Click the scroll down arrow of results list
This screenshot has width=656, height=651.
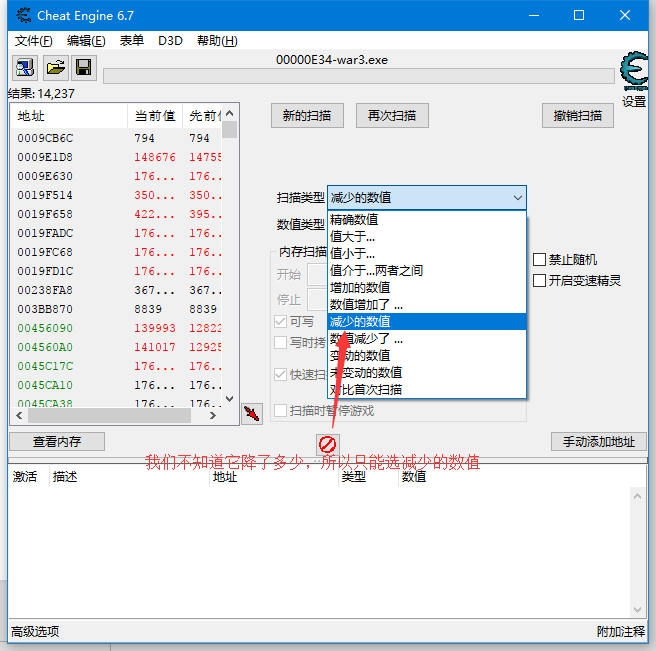(x=229, y=399)
